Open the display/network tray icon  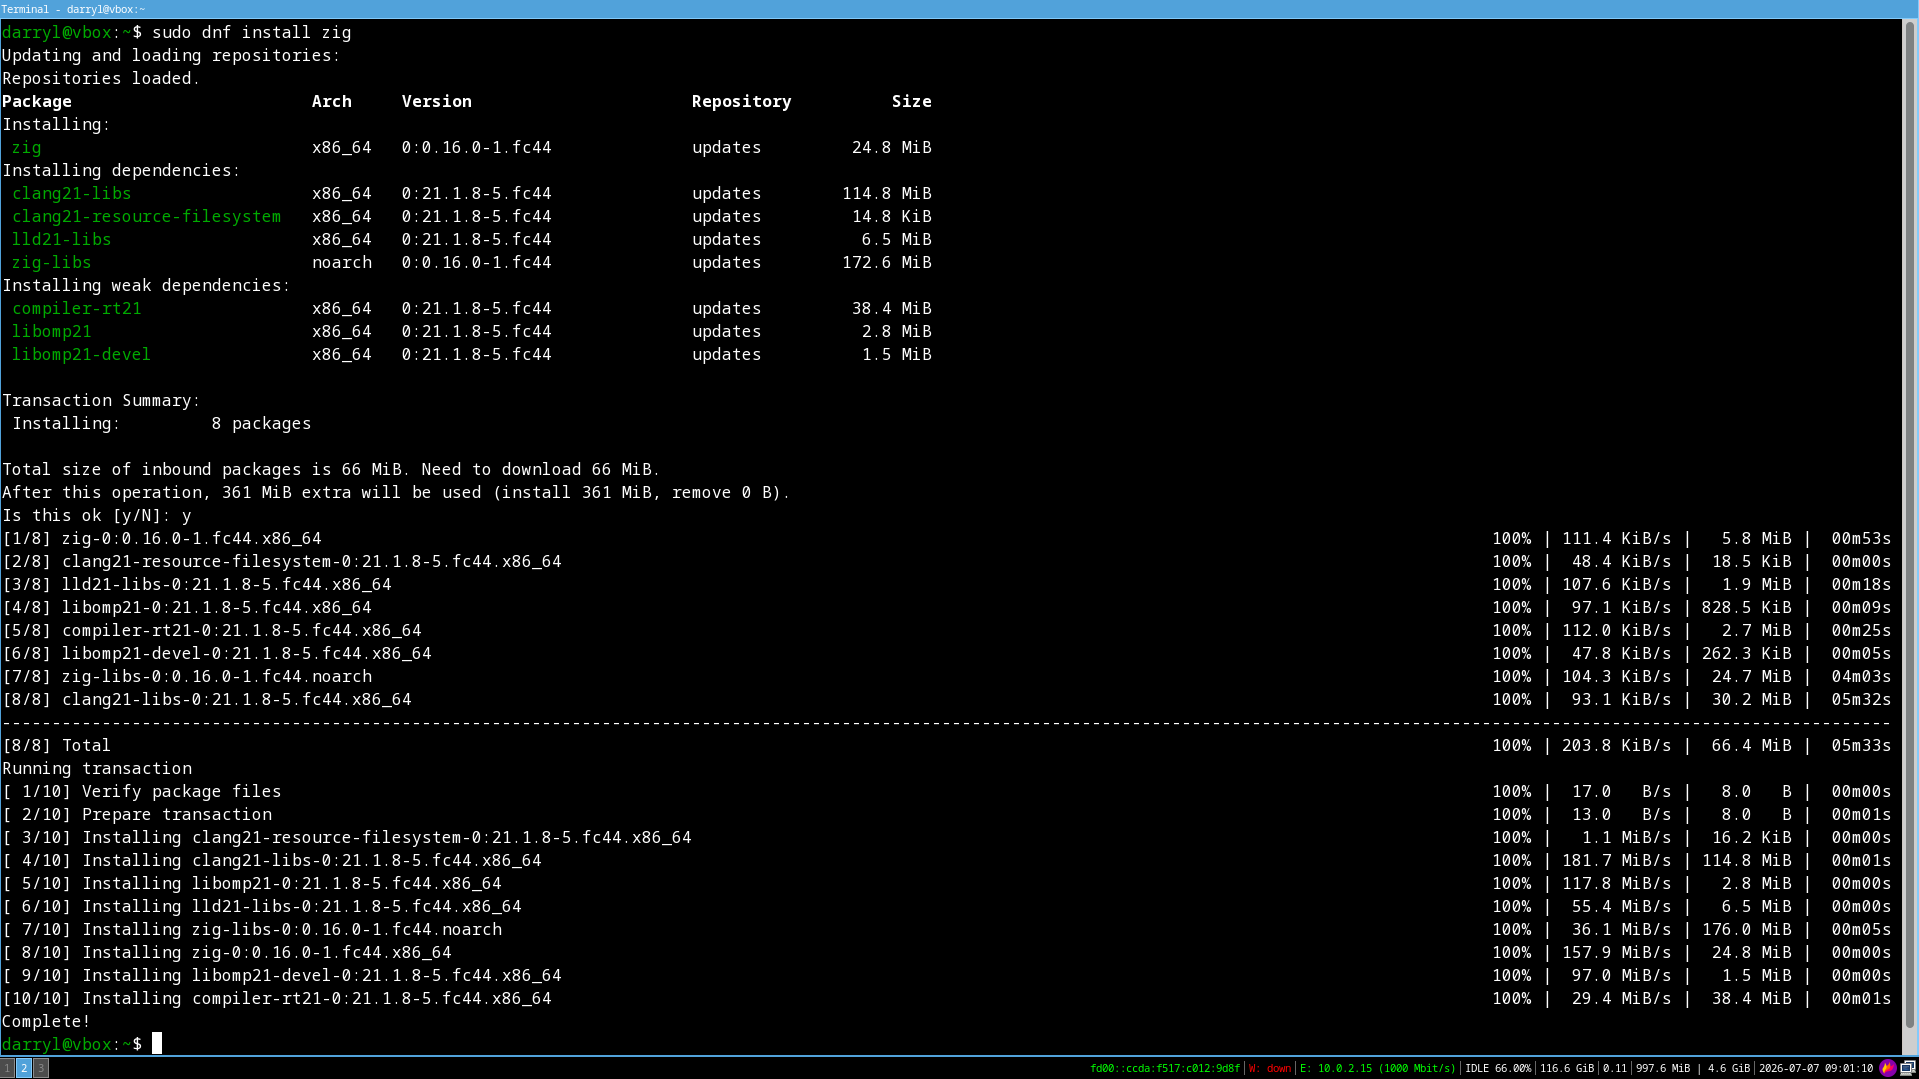(1908, 1068)
